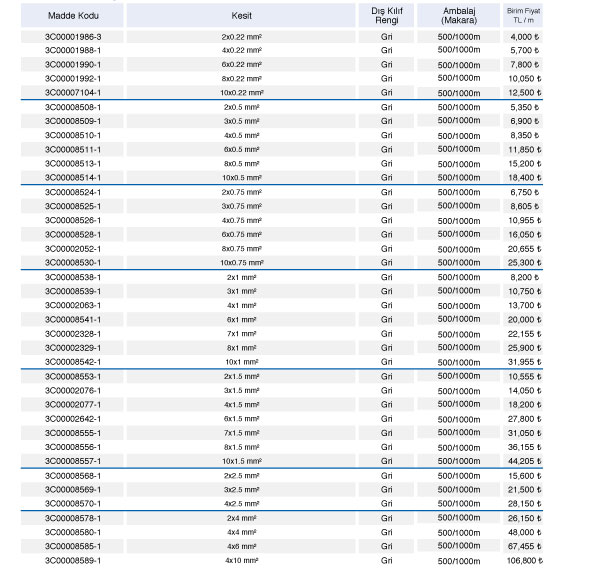Click the 4x6 mm² cross-section cell
595x580 pixels.
[241, 547]
